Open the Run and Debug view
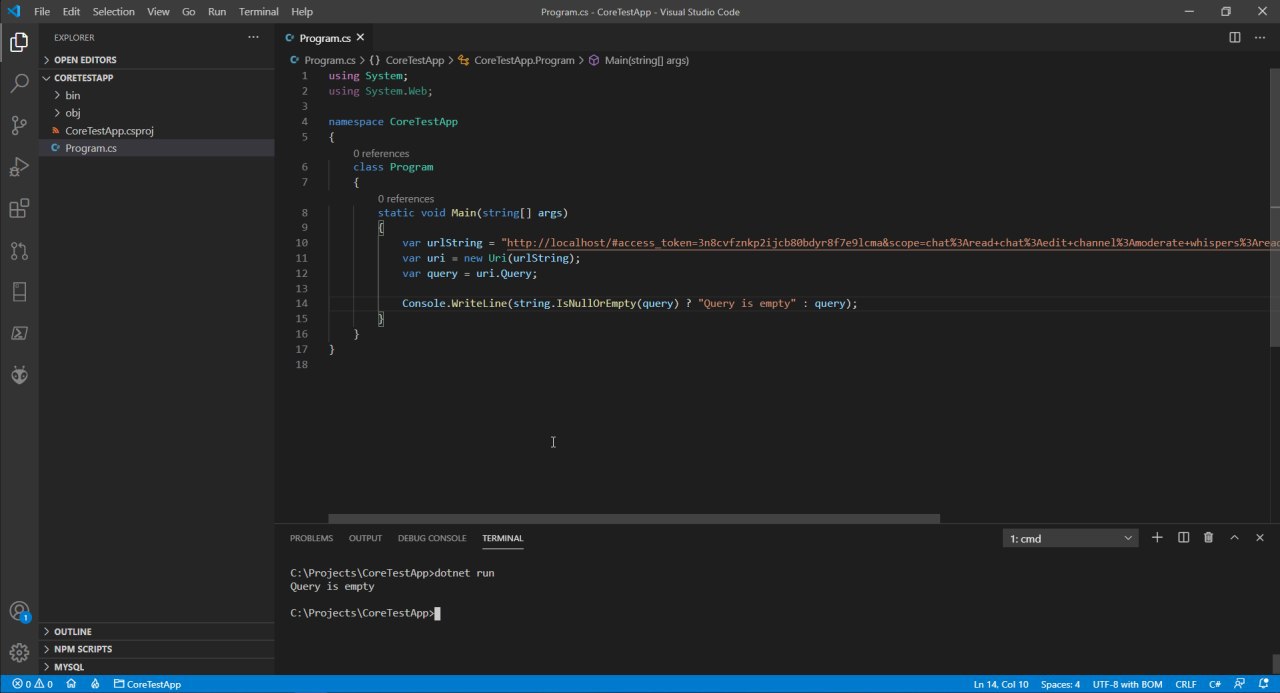 (19, 167)
